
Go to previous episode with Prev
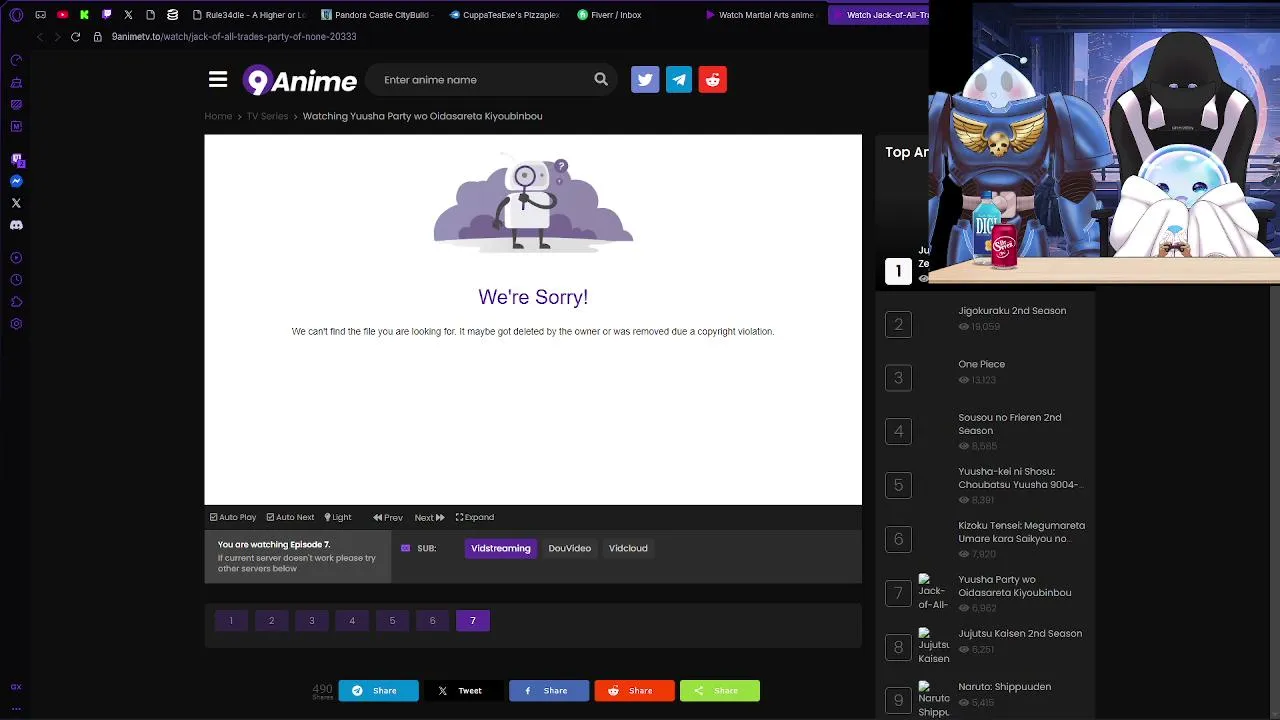[x=388, y=517]
